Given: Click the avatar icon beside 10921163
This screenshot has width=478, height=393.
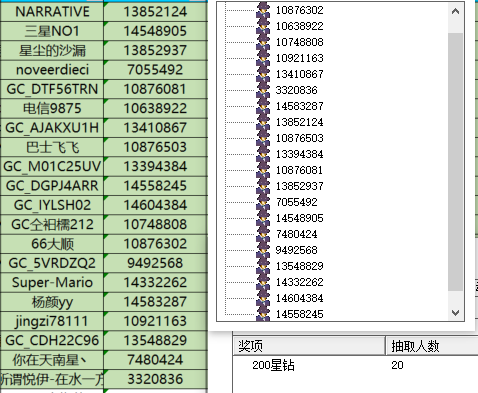Looking at the screenshot, I should click(263, 58).
